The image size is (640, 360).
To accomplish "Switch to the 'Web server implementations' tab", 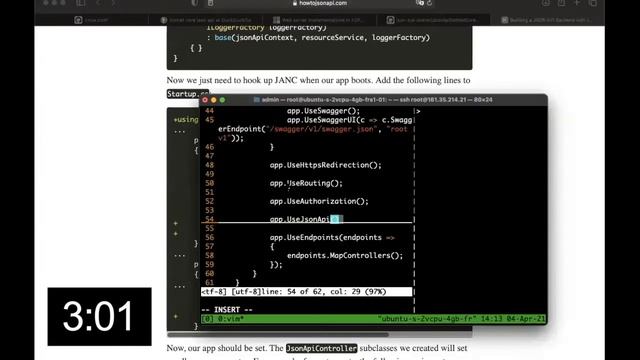I will click(320, 20).
